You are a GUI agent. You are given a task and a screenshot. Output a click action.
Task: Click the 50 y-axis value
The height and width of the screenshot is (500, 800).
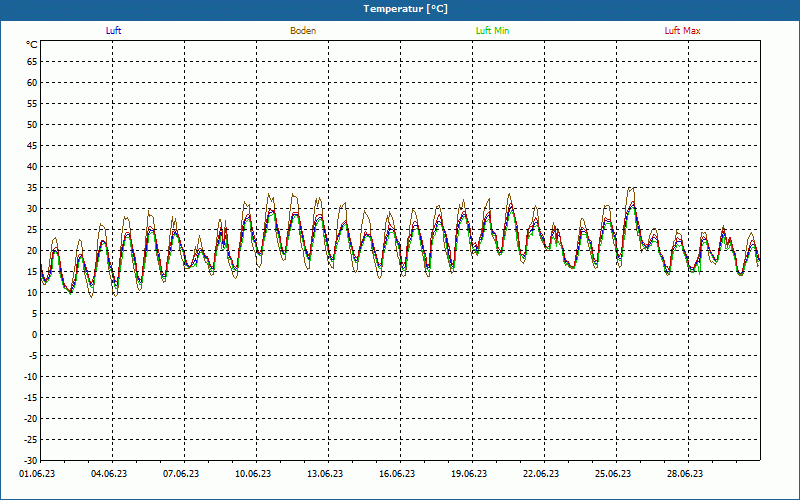click(x=32, y=124)
